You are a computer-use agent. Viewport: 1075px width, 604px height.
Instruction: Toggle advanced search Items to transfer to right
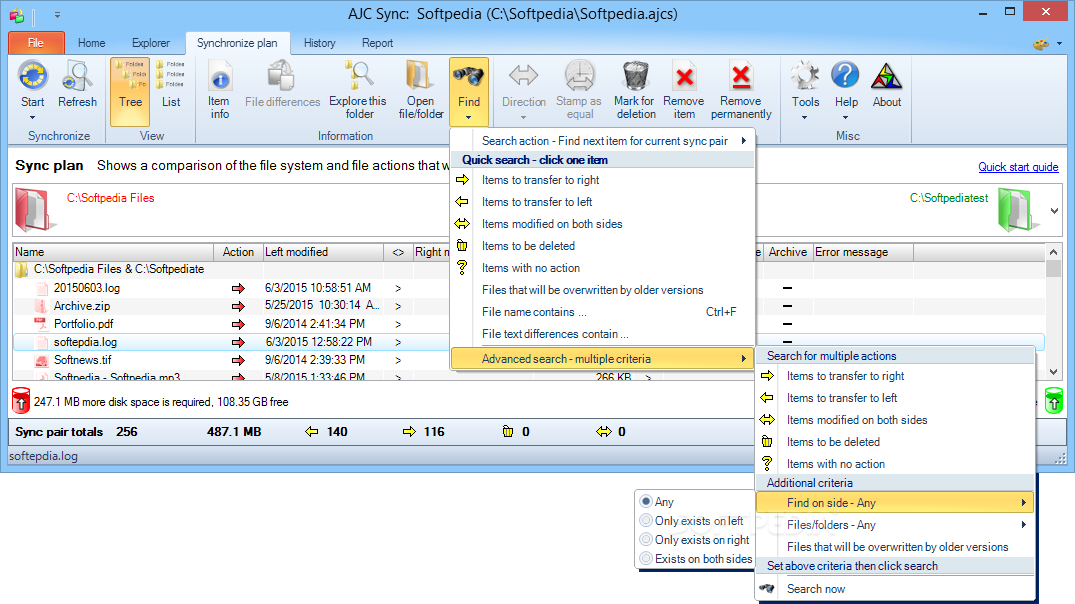(x=895, y=376)
